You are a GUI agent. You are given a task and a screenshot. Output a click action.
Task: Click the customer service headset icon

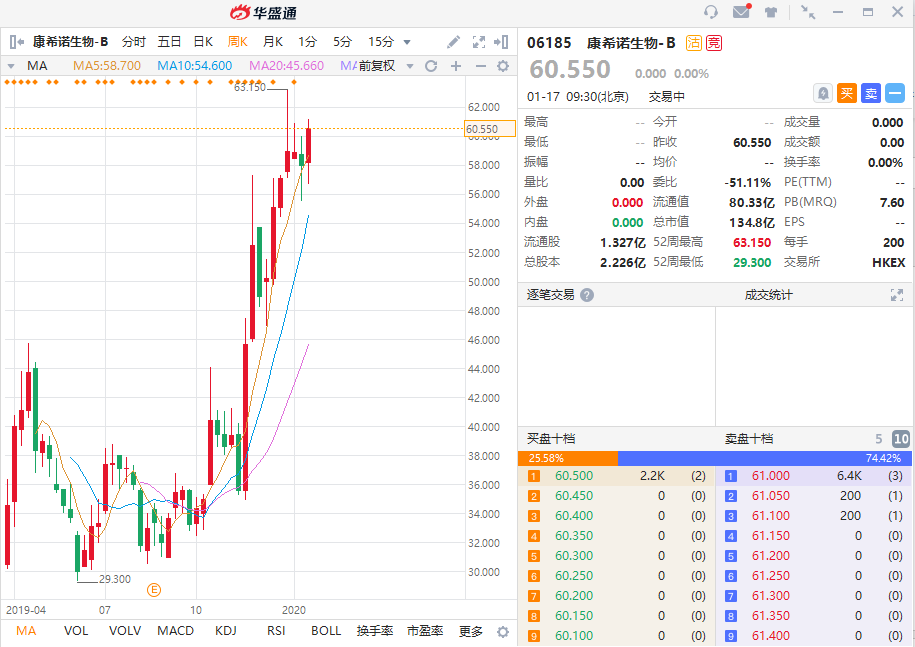tap(710, 12)
